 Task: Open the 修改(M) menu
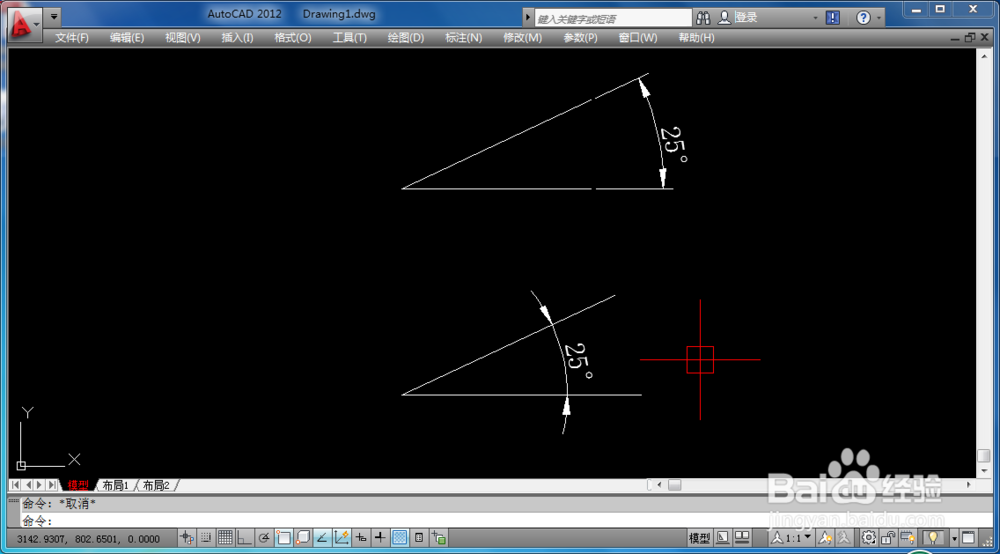pyautogui.click(x=522, y=38)
